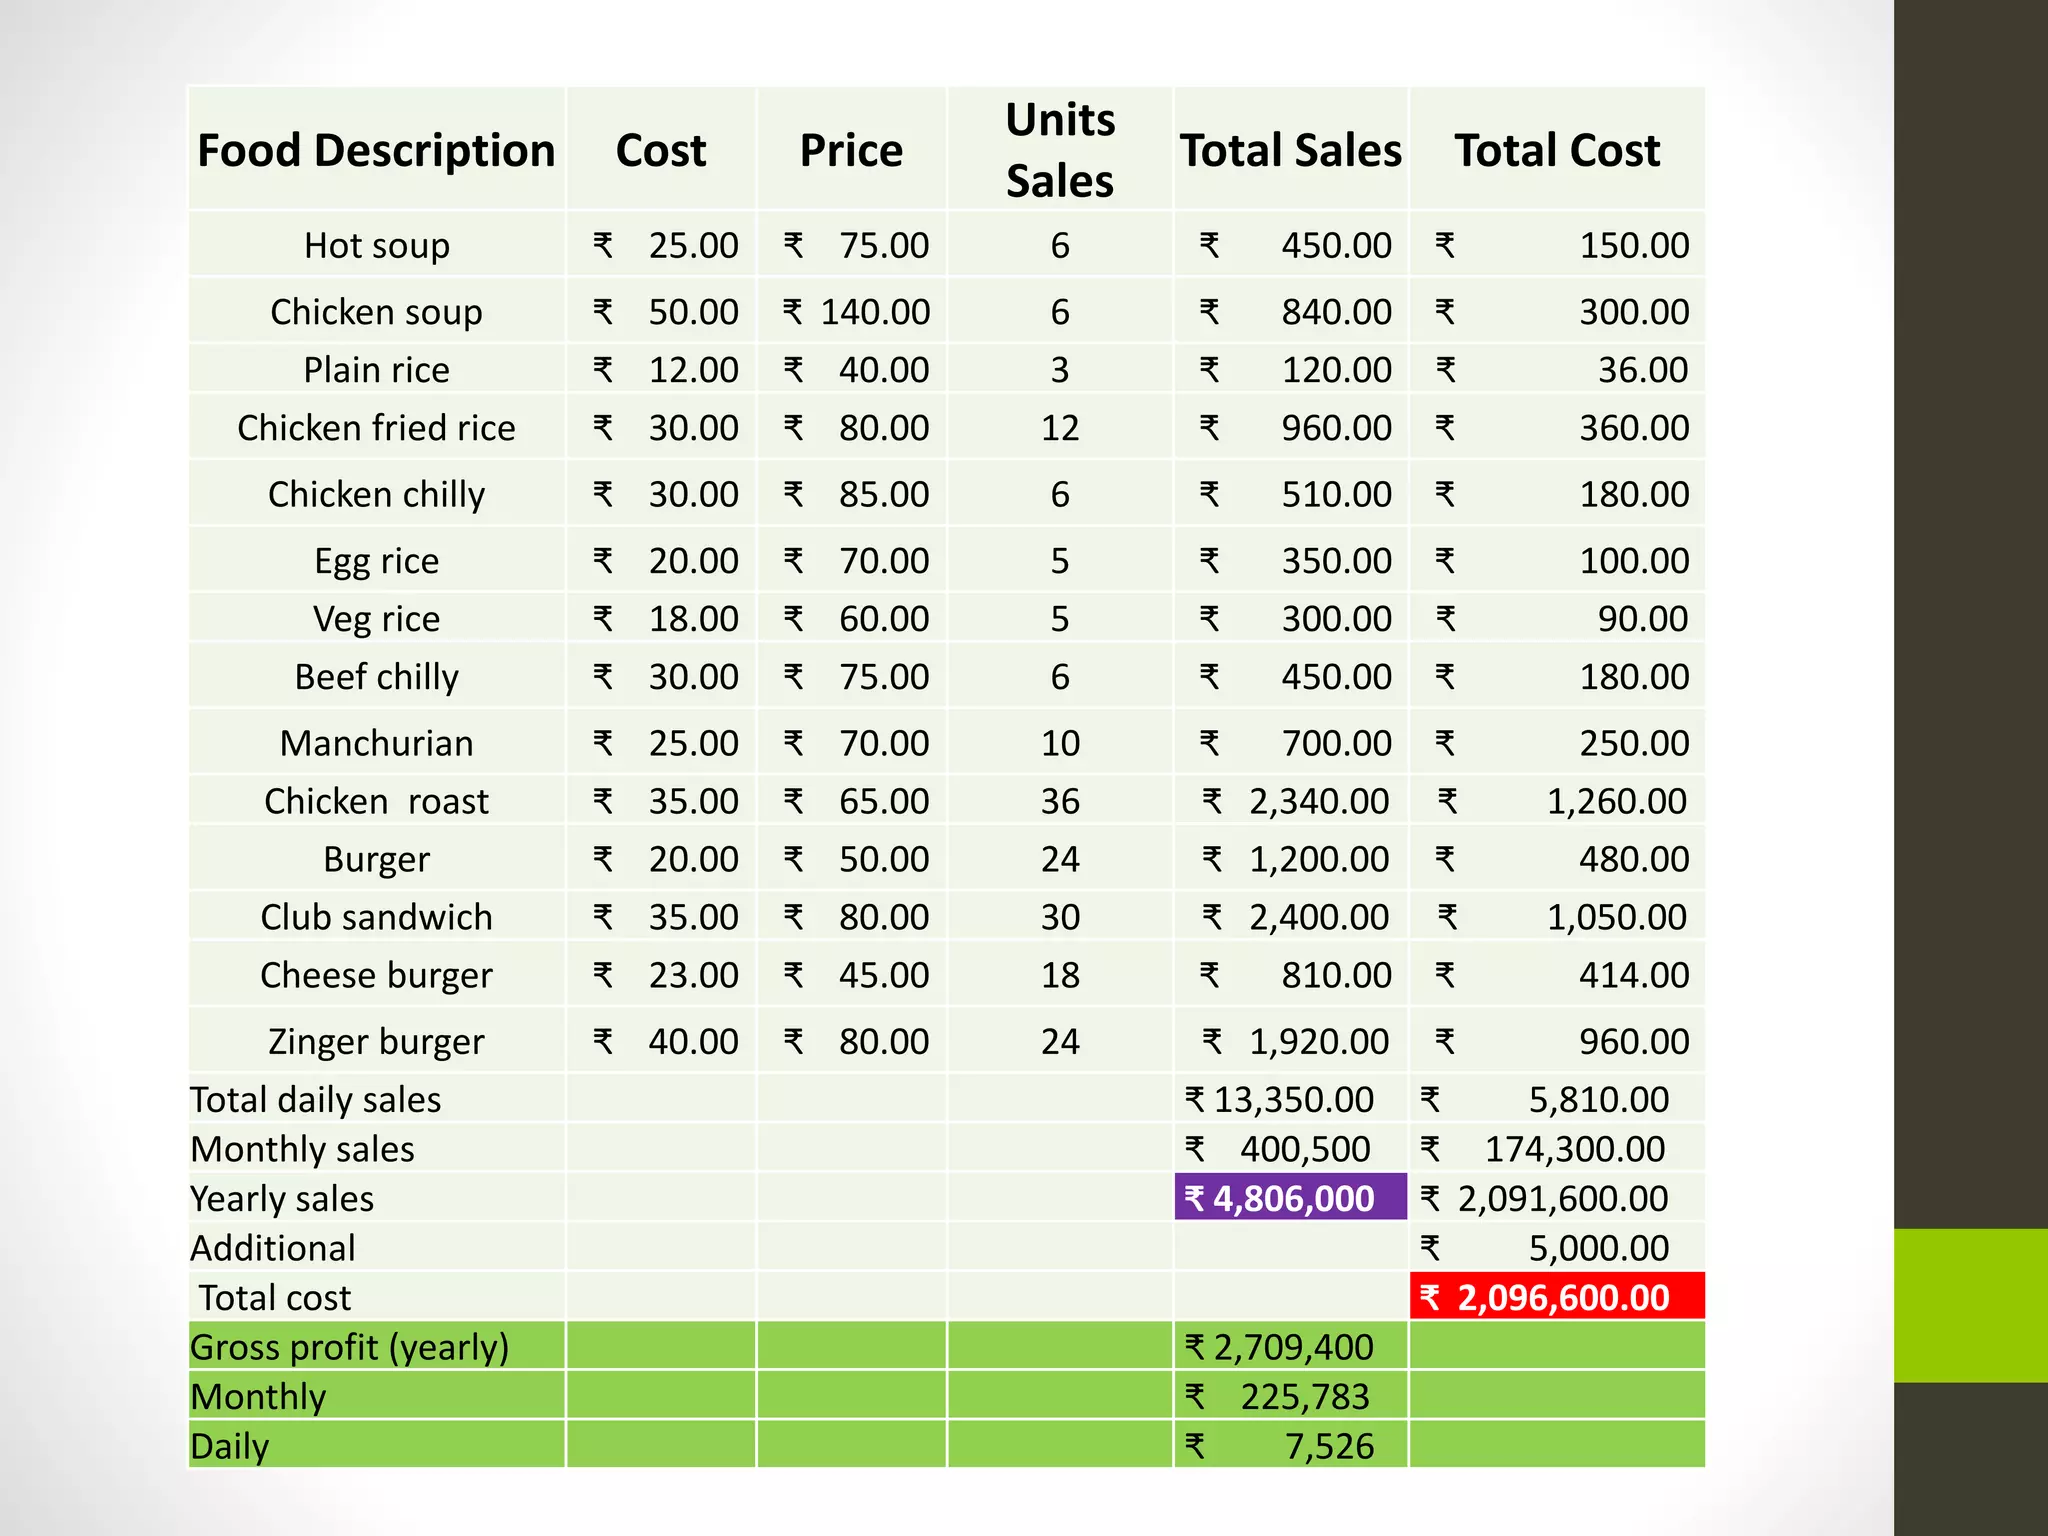Click the Cheese burger units 18
2048x1536 pixels.
tap(1060, 976)
